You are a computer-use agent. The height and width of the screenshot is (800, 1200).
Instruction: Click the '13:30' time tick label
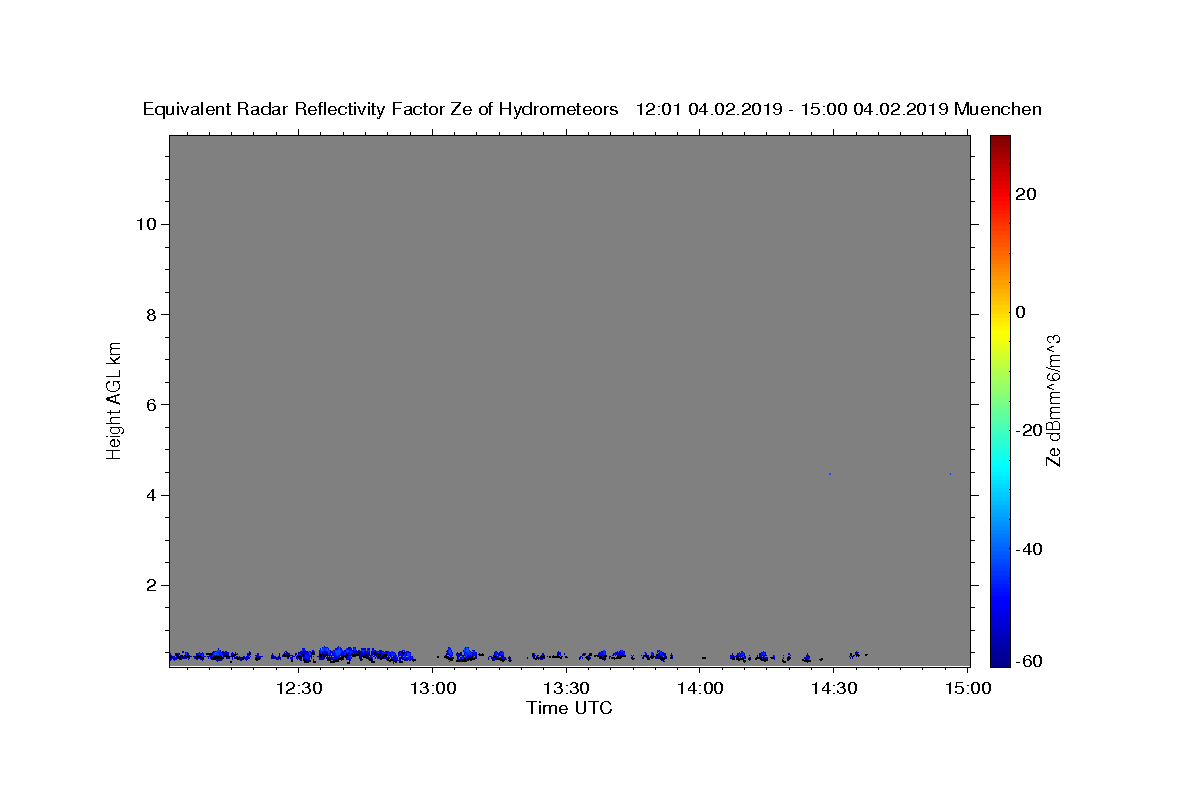coord(567,688)
